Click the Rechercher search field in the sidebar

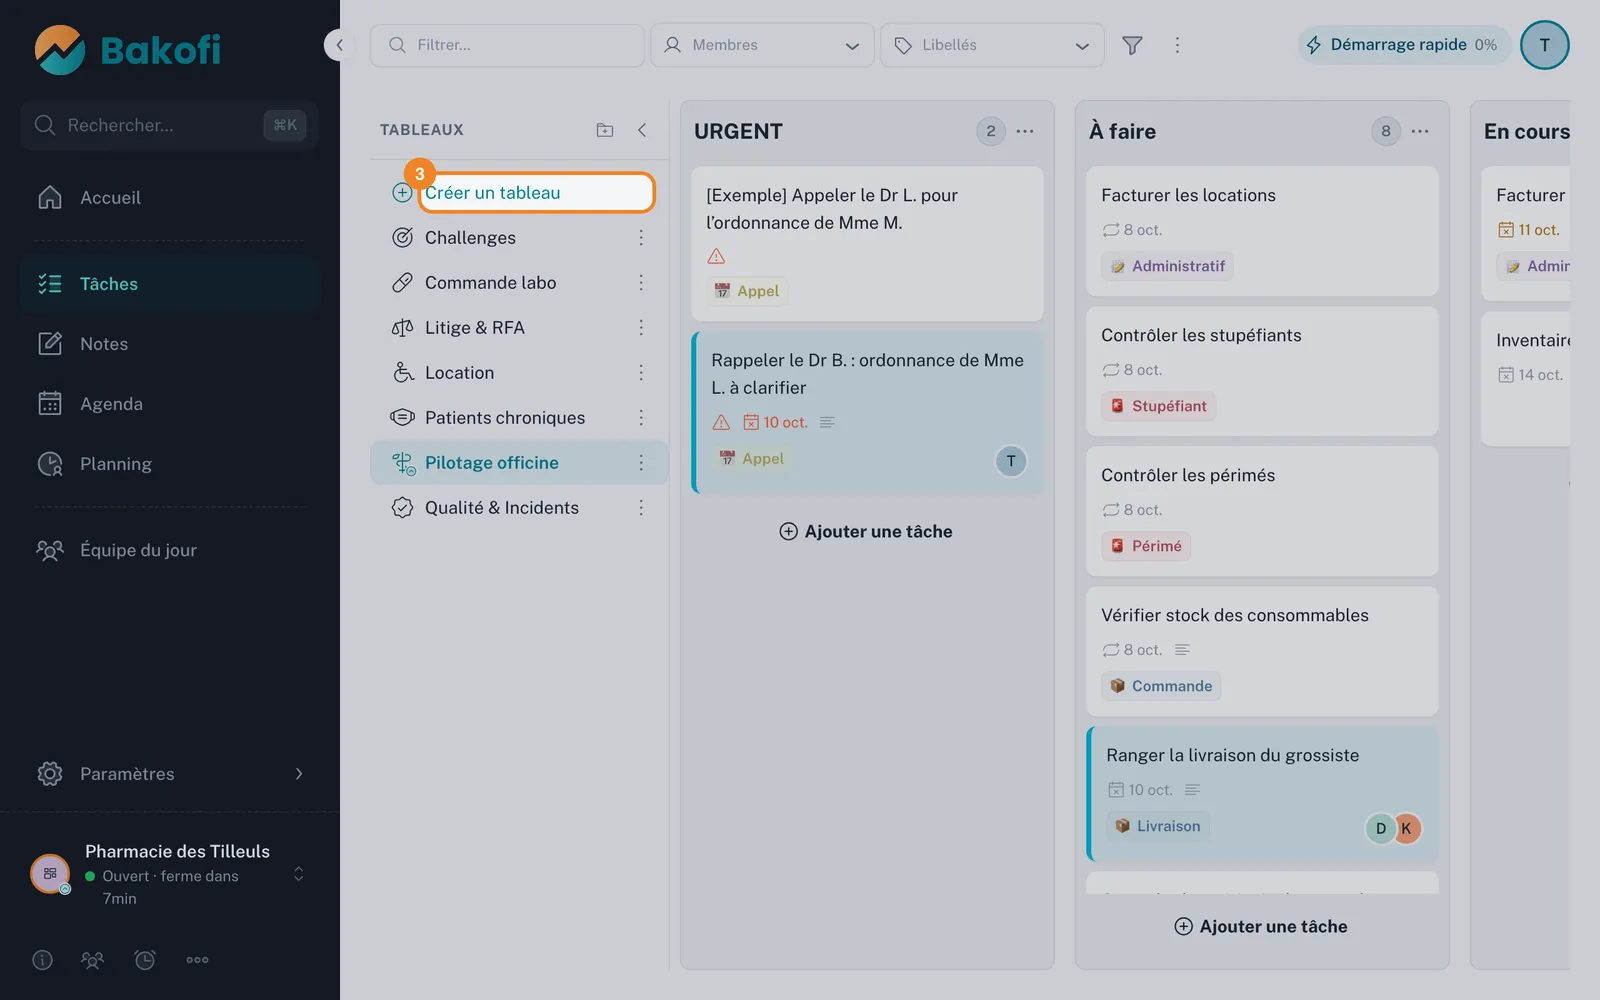tap(169, 125)
